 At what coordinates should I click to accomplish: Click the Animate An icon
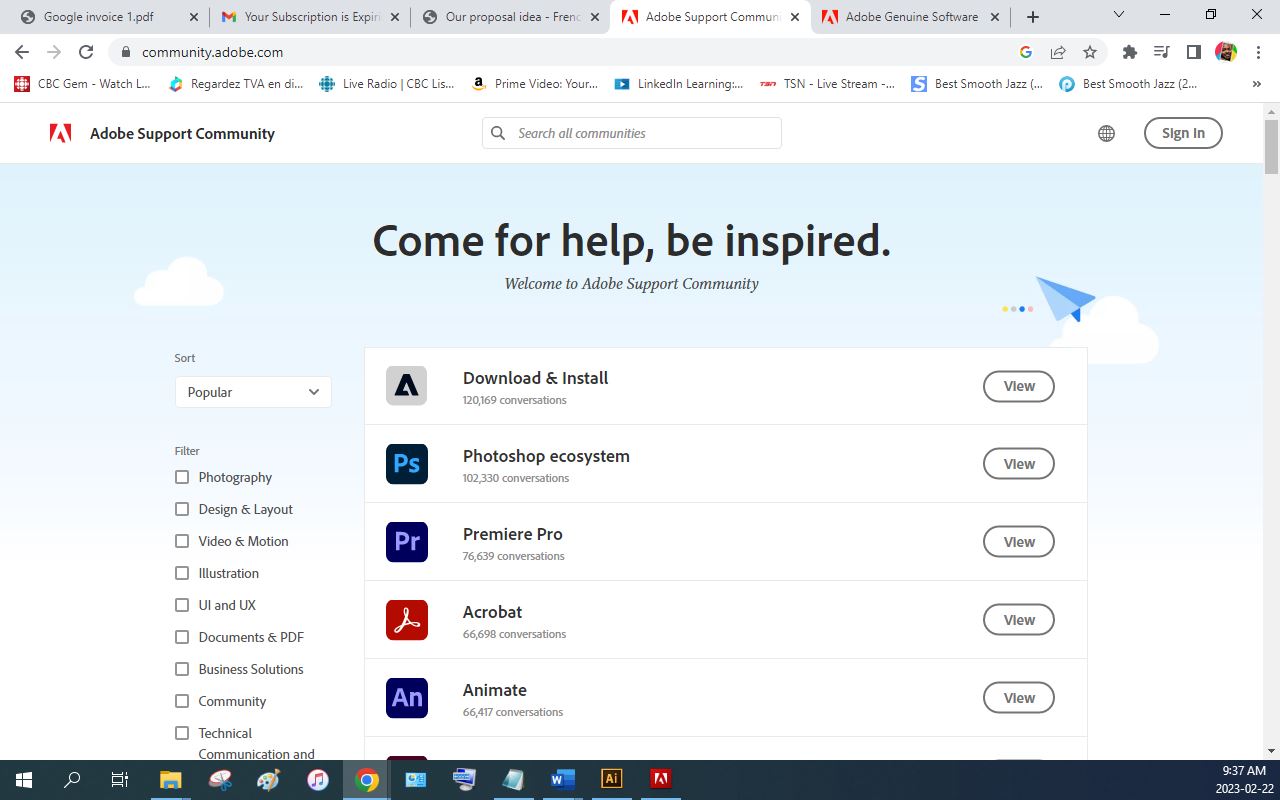click(406, 698)
